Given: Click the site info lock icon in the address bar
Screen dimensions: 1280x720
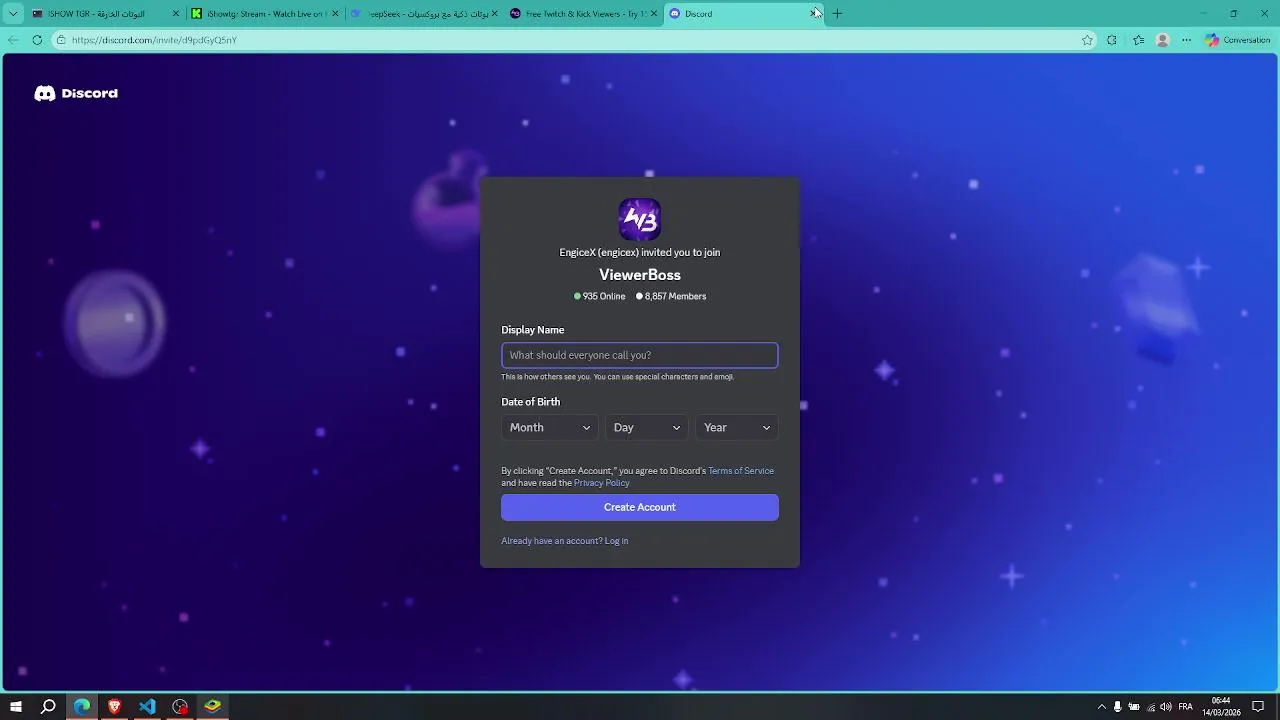Looking at the screenshot, I should (61, 40).
